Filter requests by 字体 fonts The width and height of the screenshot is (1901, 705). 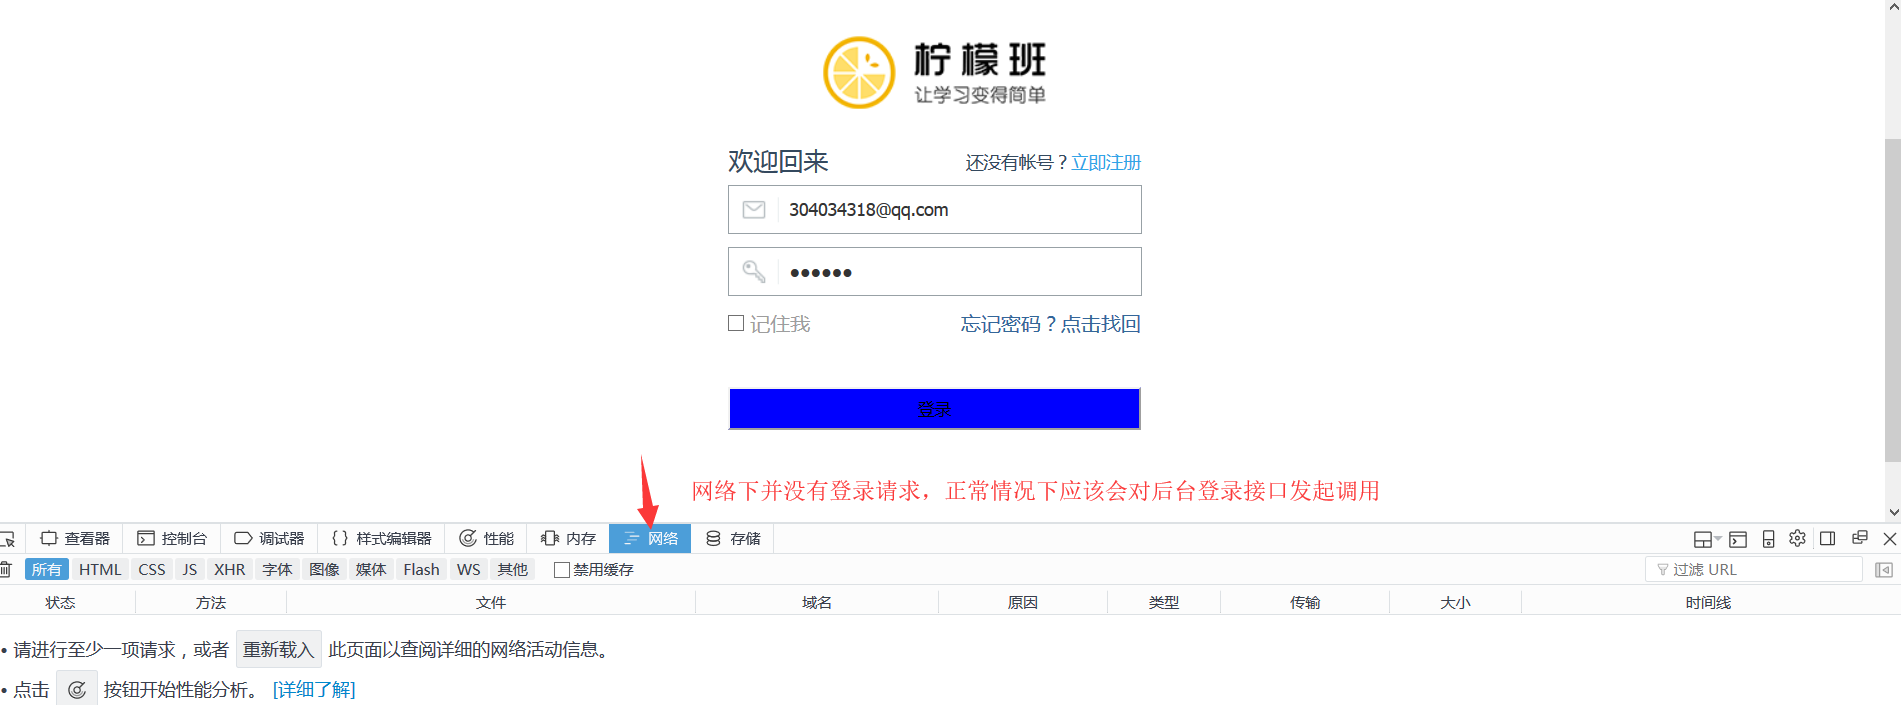pos(277,569)
